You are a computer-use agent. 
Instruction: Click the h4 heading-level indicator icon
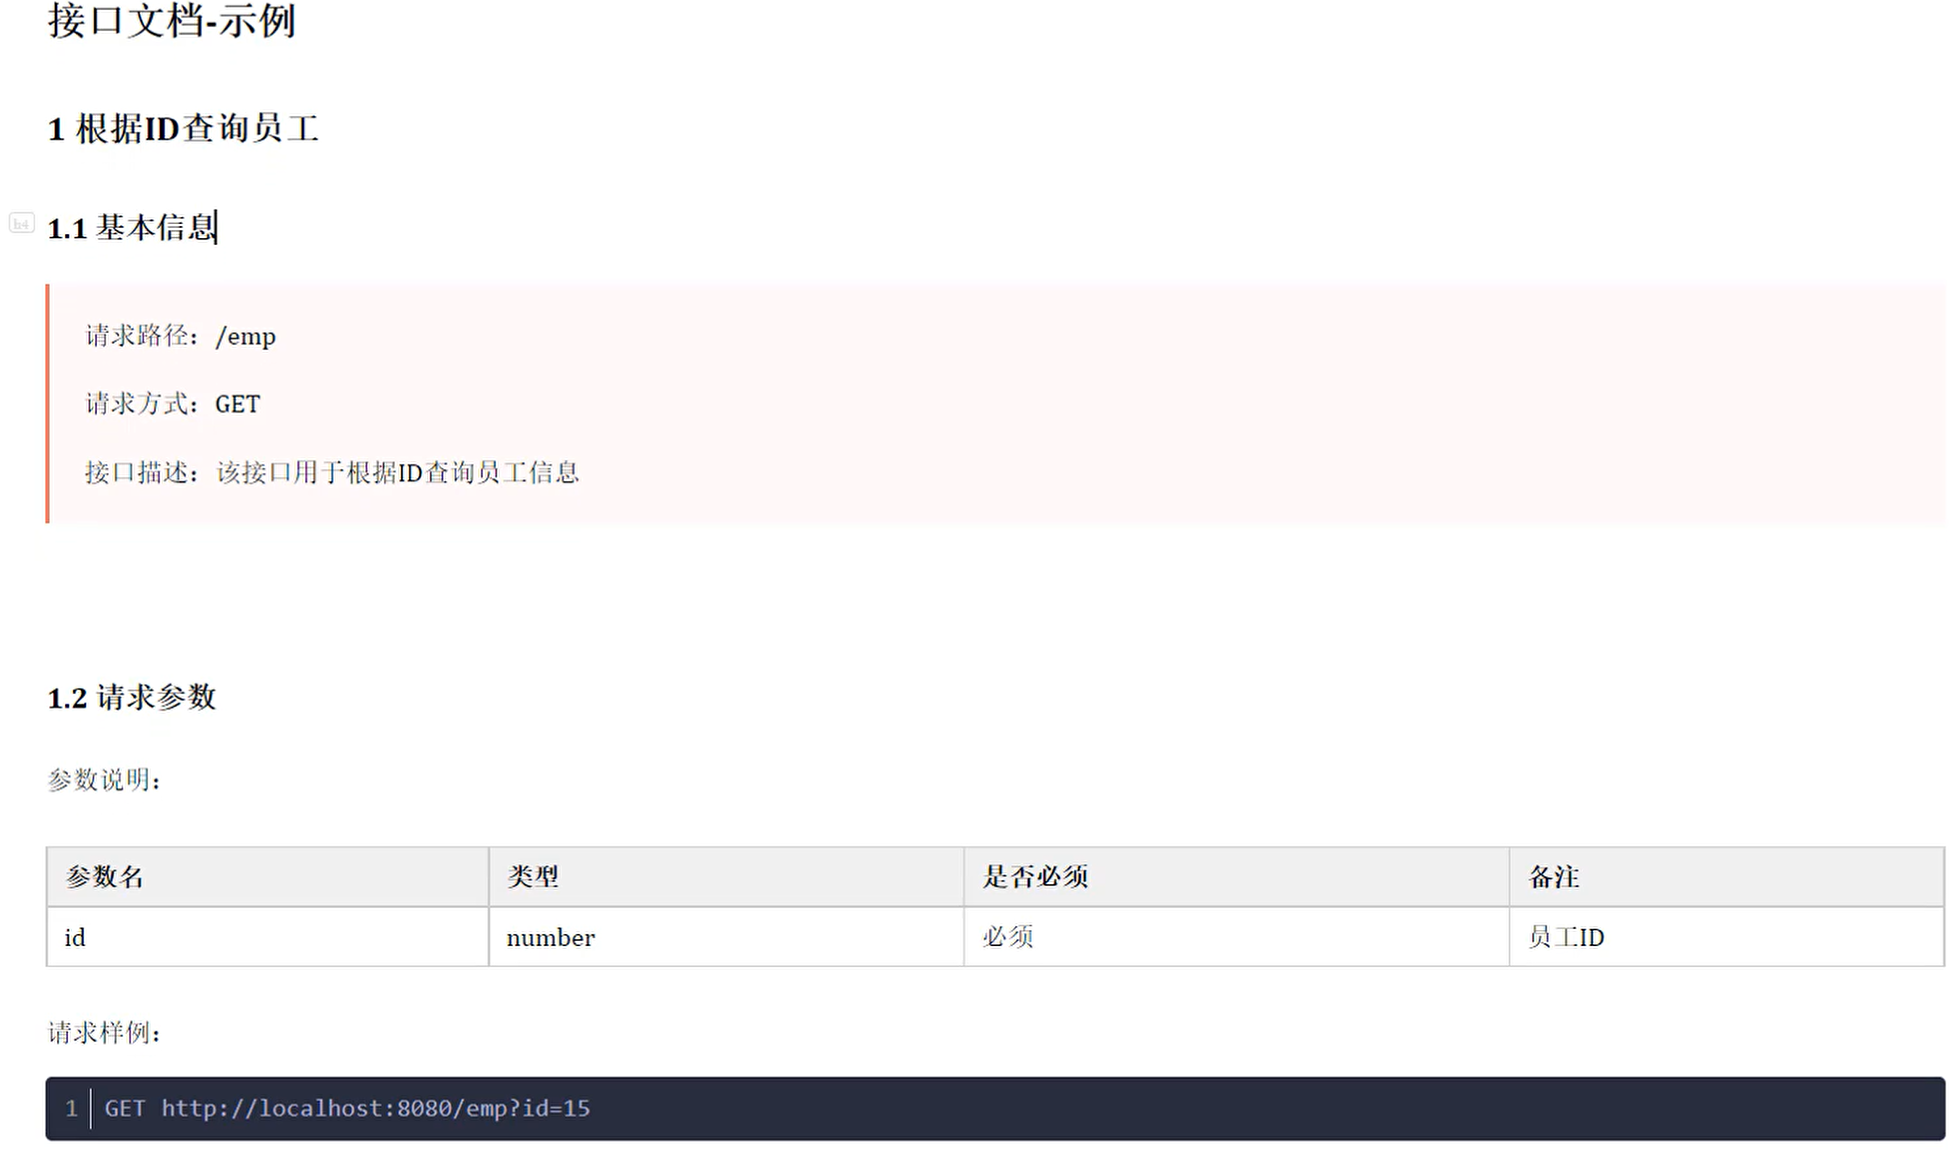[21, 223]
